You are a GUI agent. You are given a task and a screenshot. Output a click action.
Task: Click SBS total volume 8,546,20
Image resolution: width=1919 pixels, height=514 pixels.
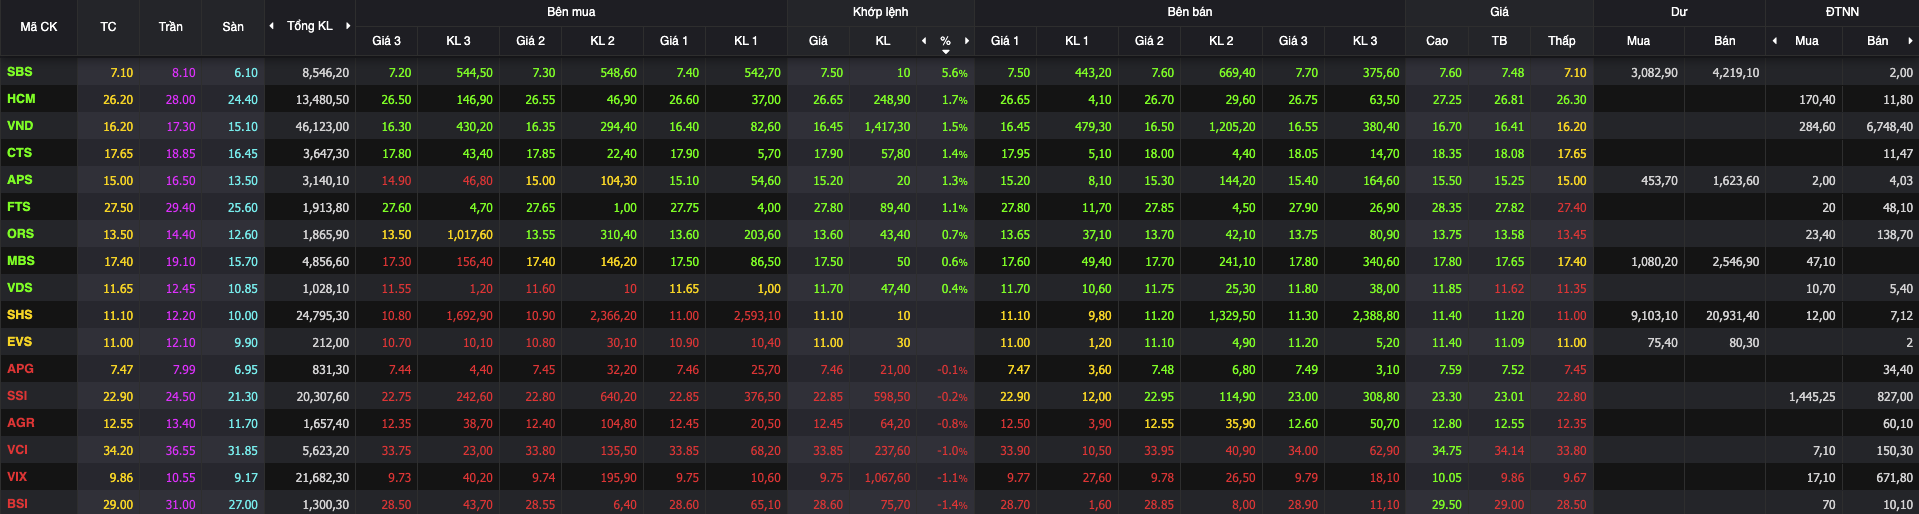tap(326, 73)
